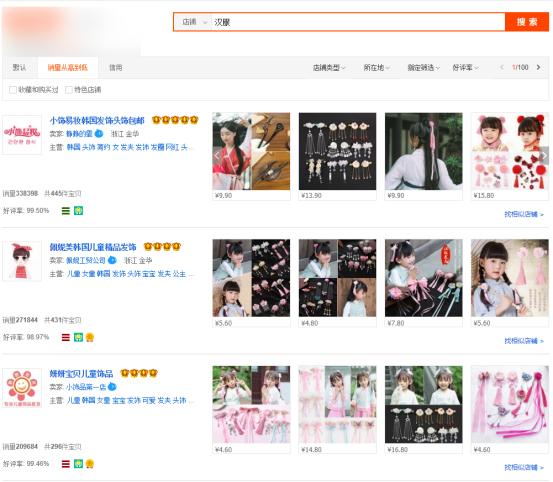
Task: Click 找相似店铺 link for 佩妮芙 shop
Action: 524,341
